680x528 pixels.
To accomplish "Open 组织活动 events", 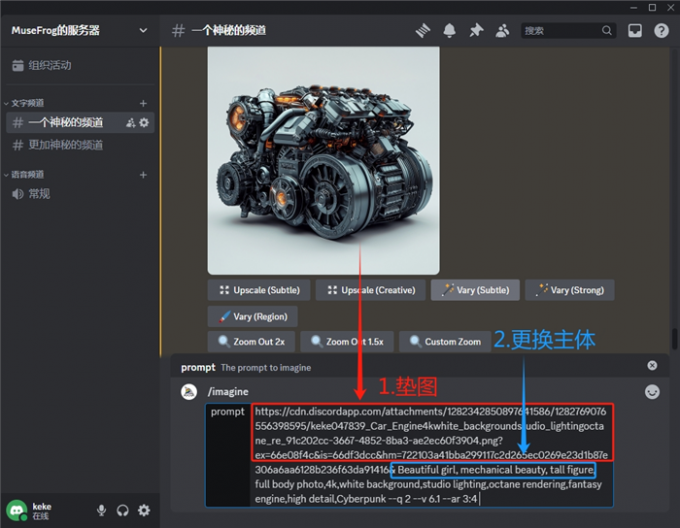I will click(79, 65).
